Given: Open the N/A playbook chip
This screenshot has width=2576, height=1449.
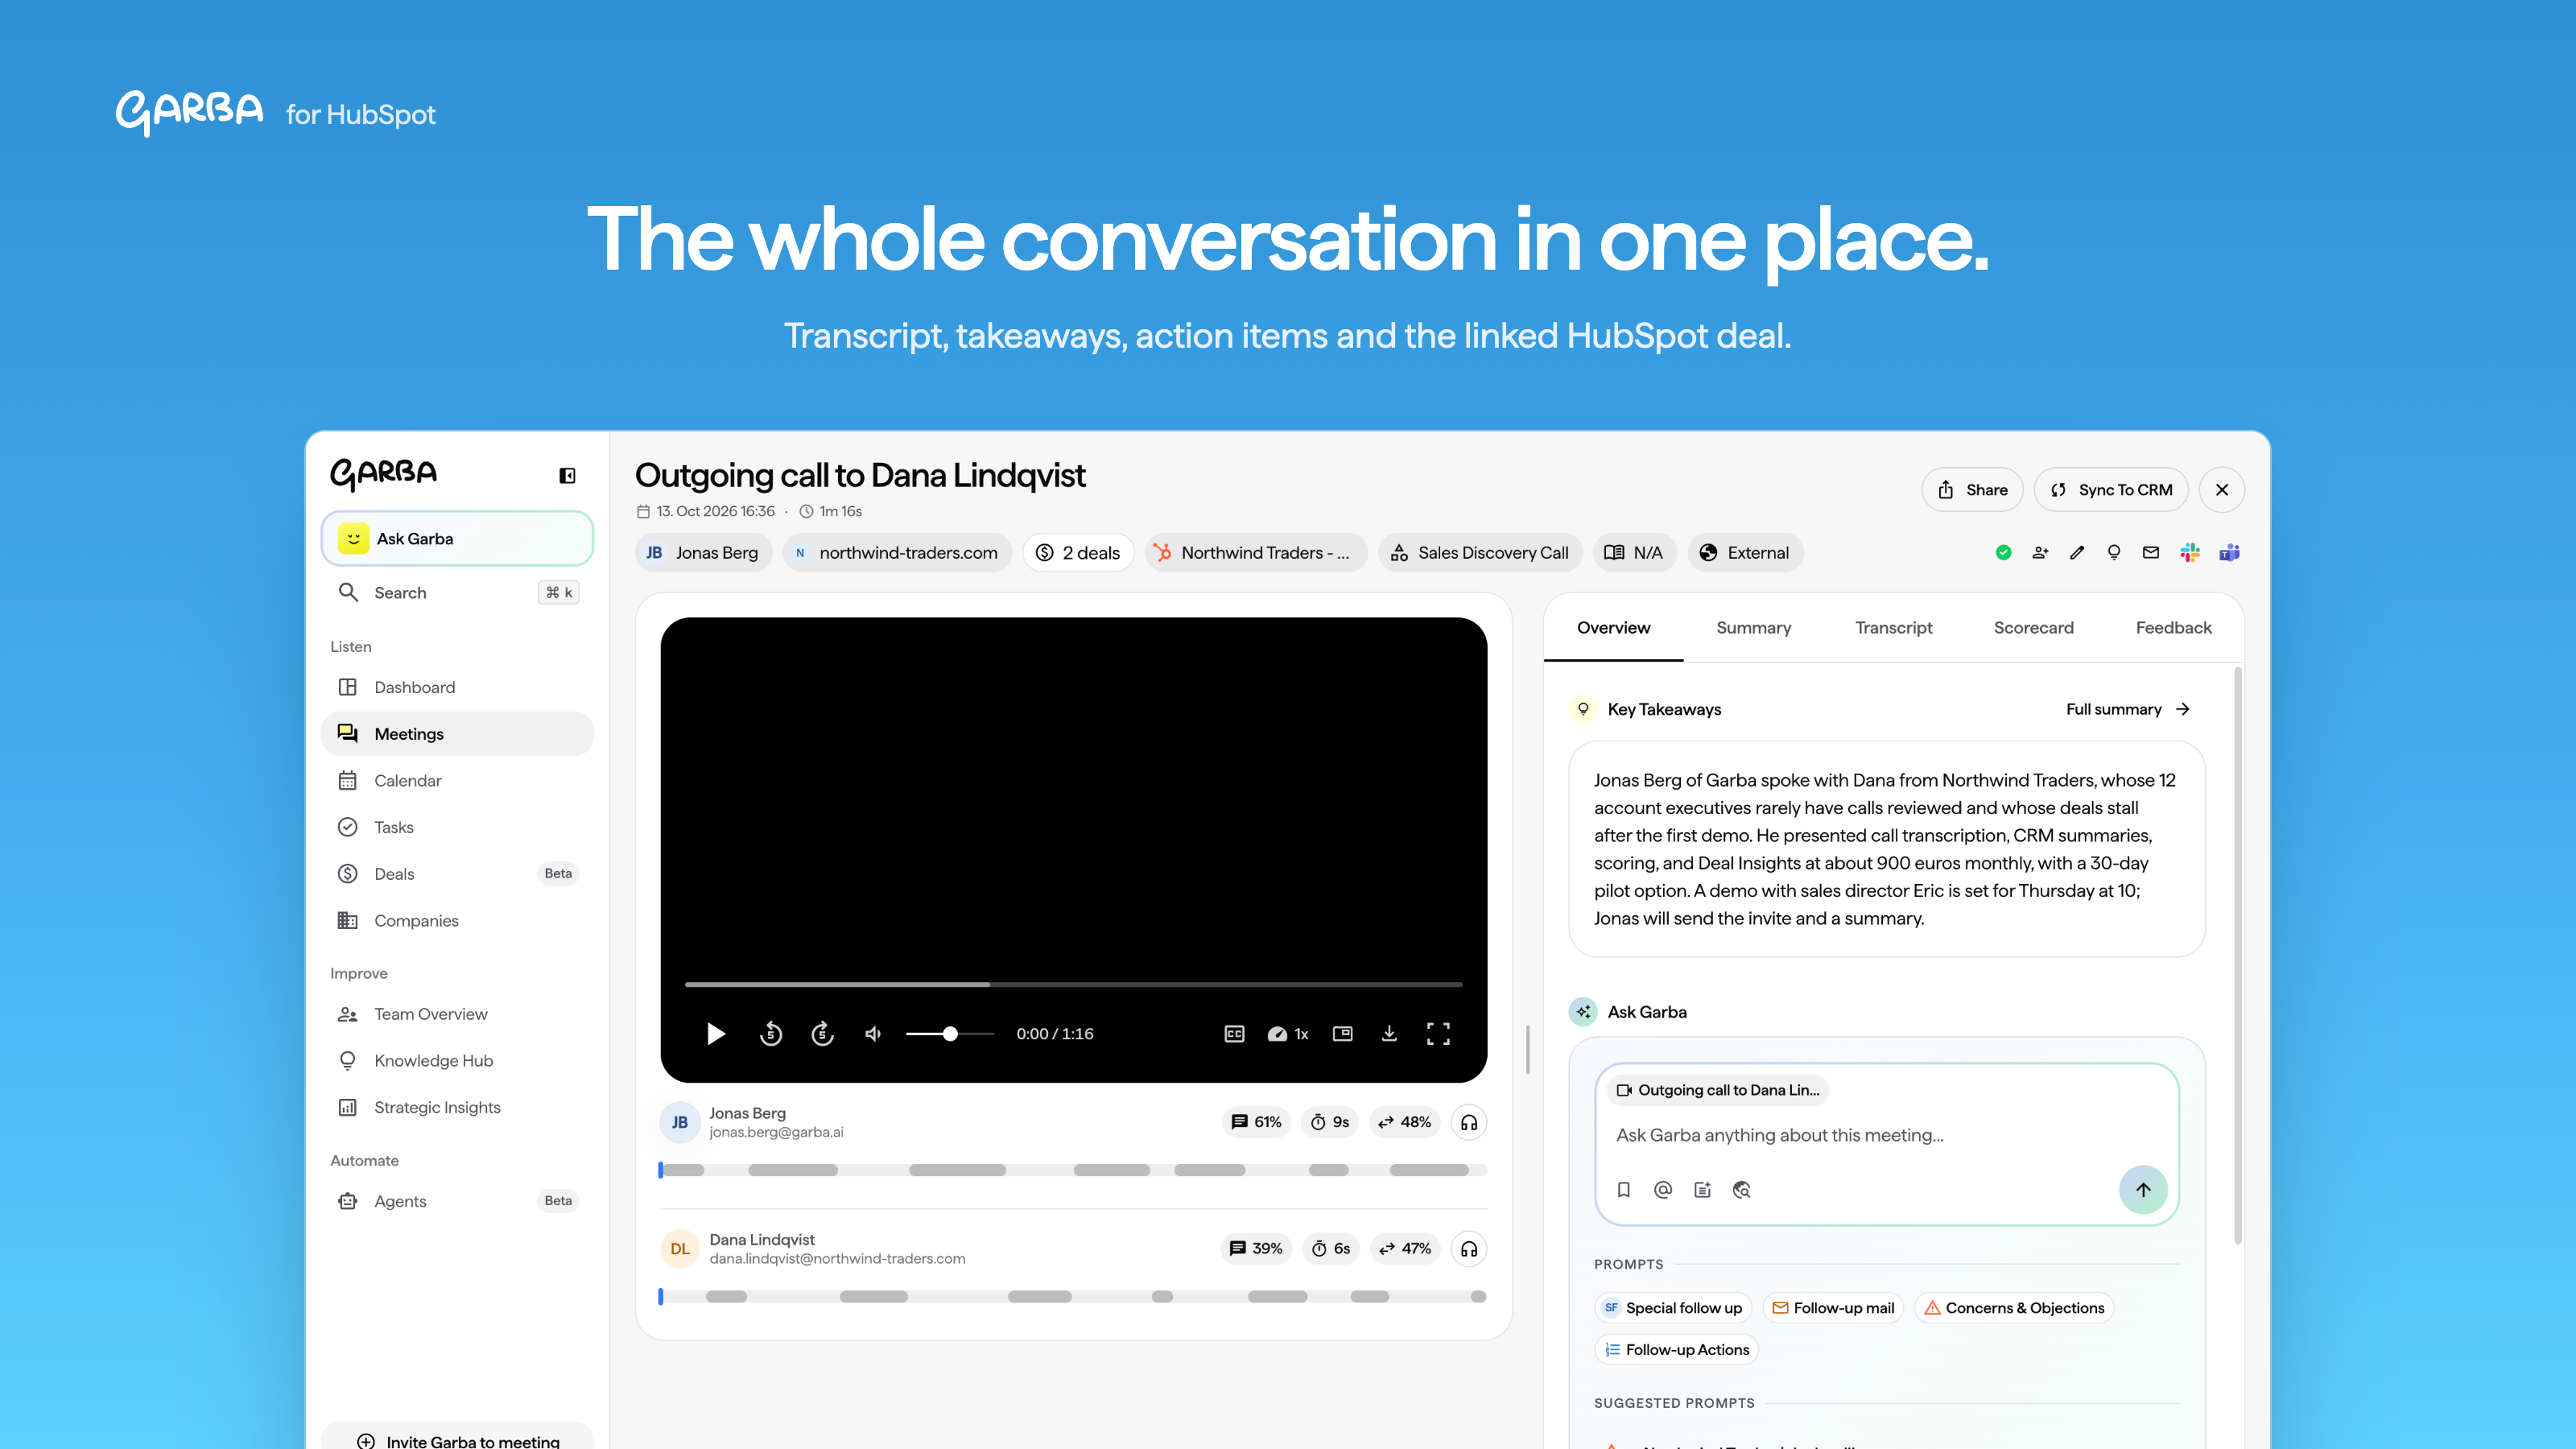Looking at the screenshot, I should tap(1634, 552).
